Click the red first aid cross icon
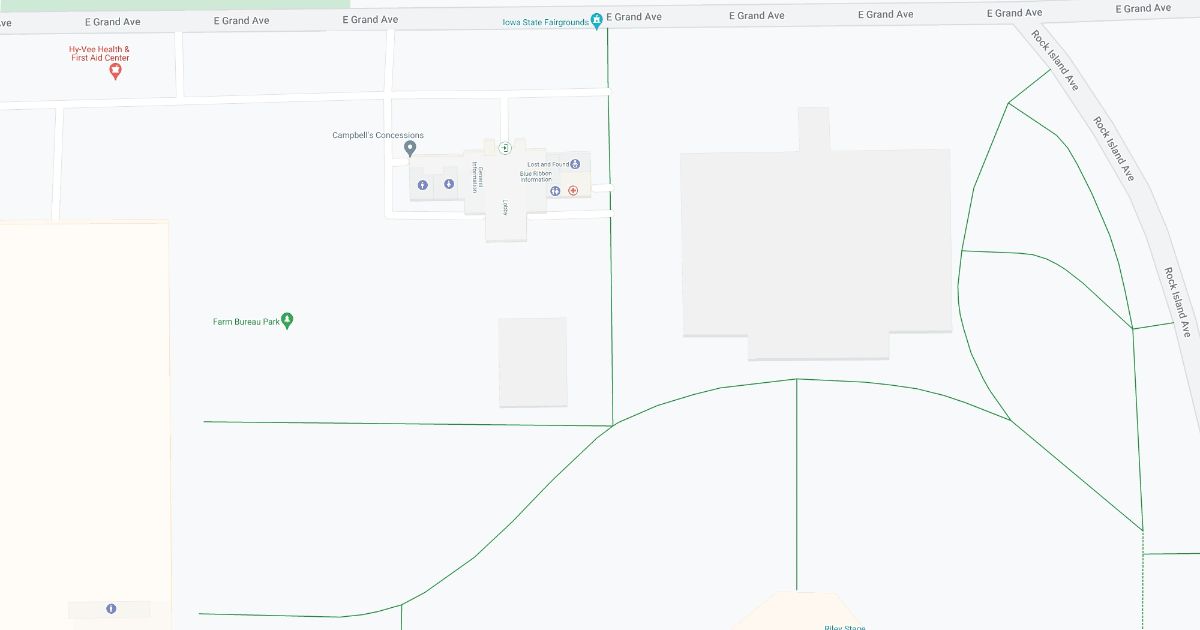 click(x=573, y=190)
